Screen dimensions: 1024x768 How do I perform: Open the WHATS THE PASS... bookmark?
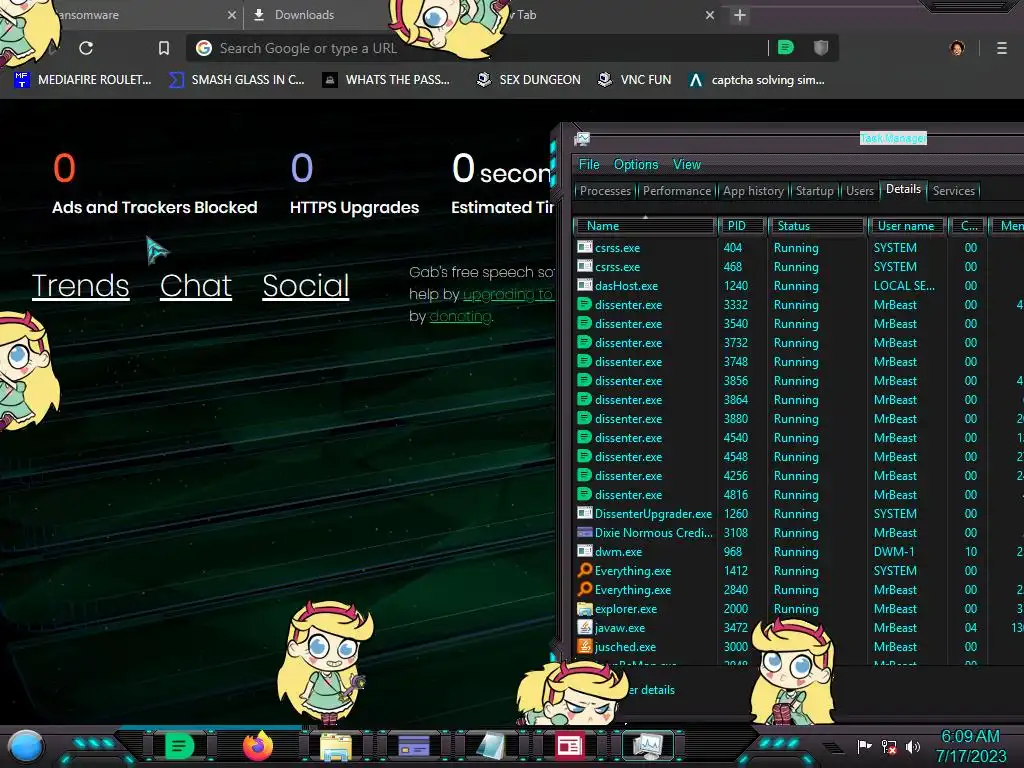(386, 80)
